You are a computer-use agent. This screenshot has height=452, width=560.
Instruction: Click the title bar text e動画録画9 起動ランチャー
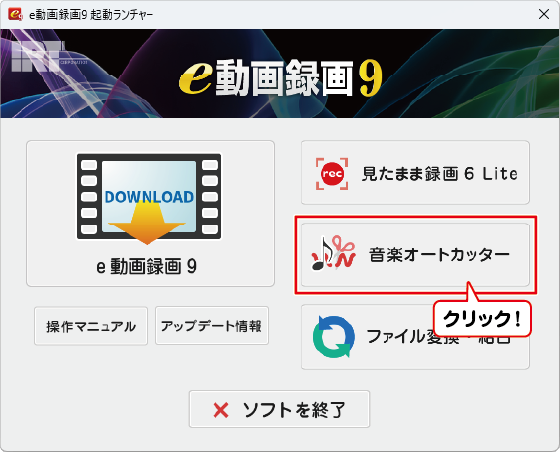[x=91, y=15]
